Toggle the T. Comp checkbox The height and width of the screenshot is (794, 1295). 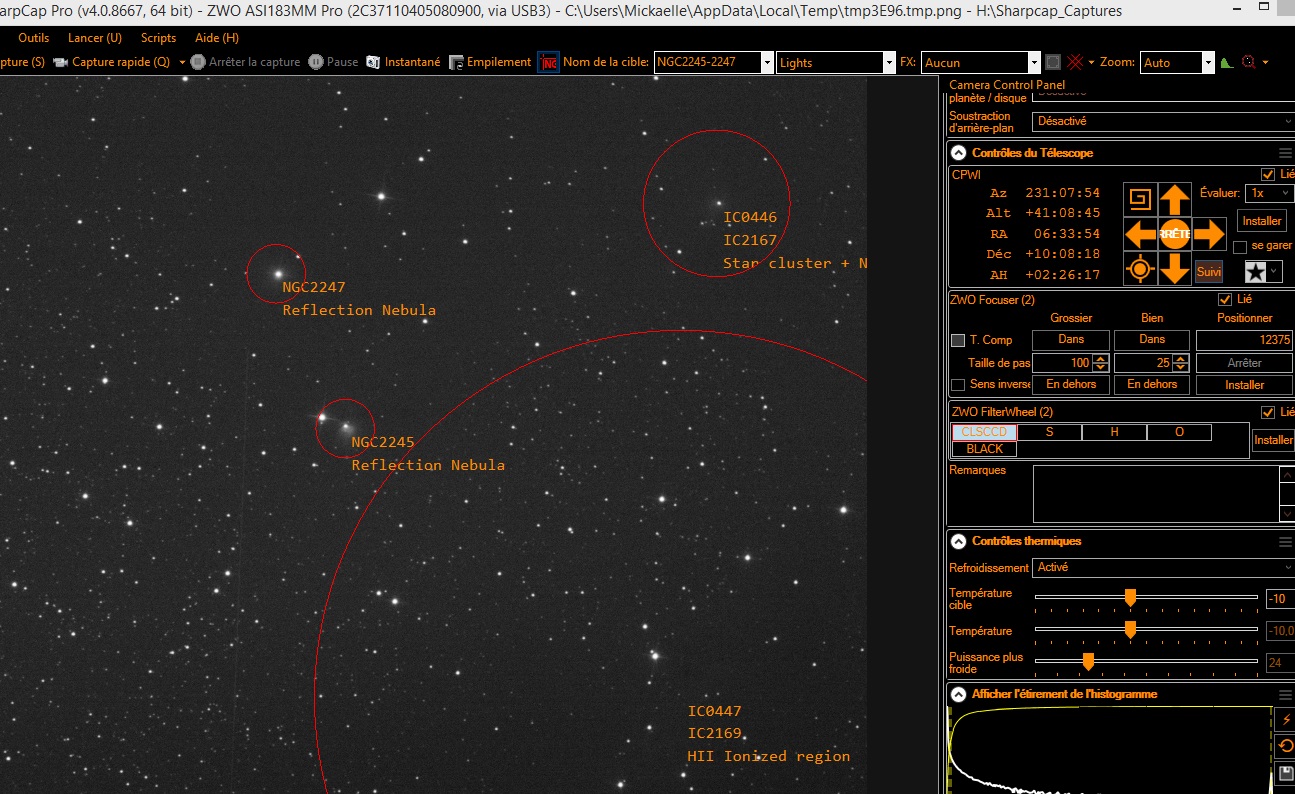958,341
